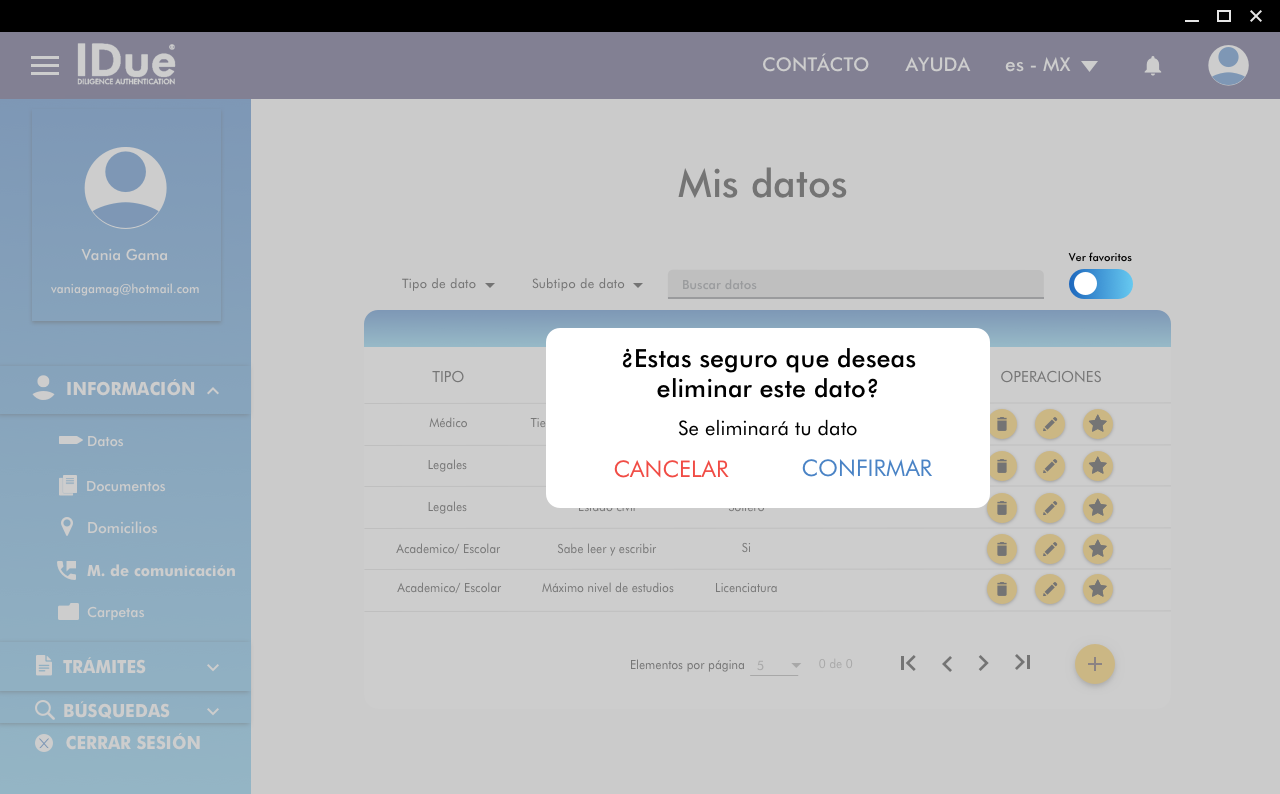Open the es - MX language selector
Screen dimensions: 1280x794
tap(1051, 66)
